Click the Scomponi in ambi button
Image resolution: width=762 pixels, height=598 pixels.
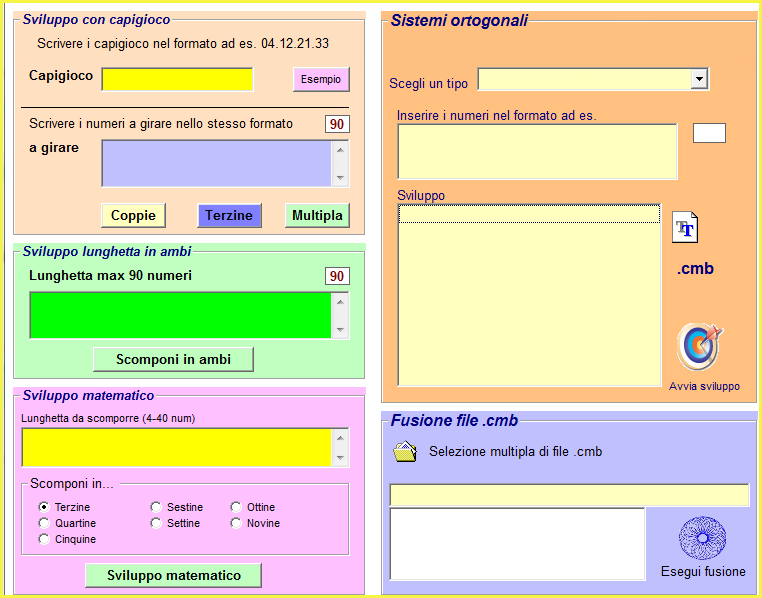click(x=173, y=359)
